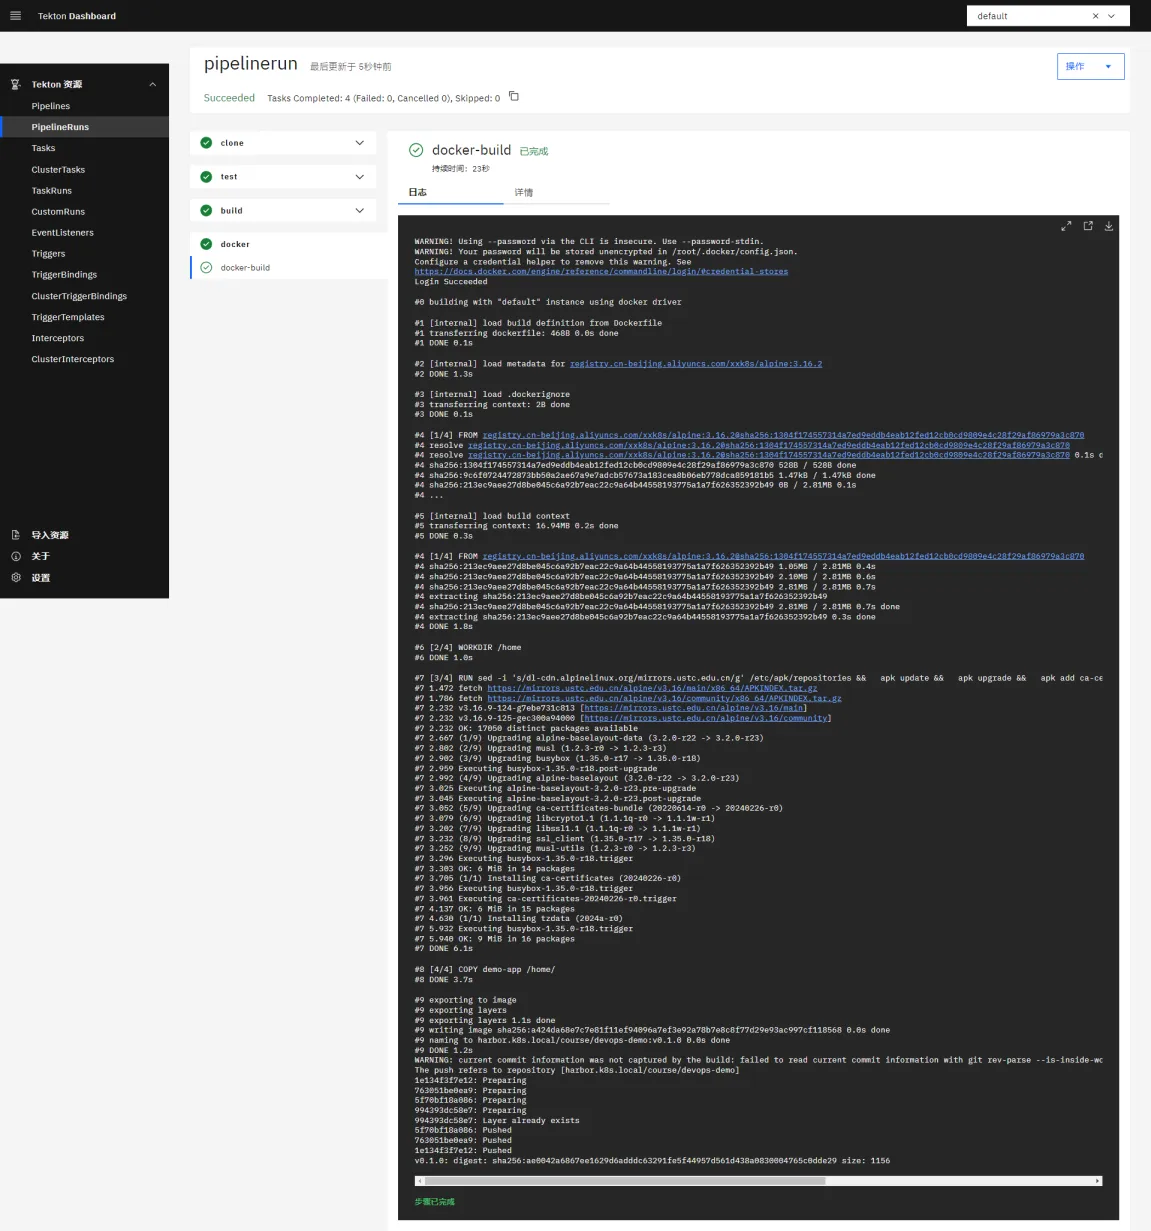Click the docker-build header completed icon
Image resolution: width=1151 pixels, height=1231 pixels.
tap(416, 150)
